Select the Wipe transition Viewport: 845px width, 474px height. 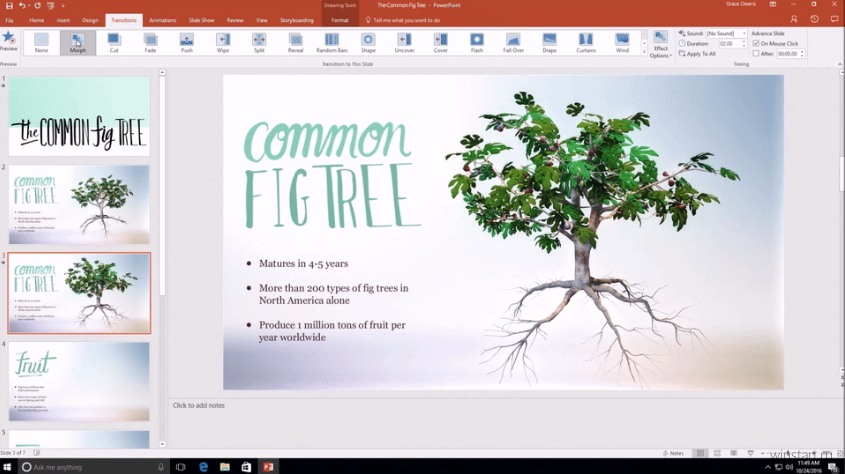[223, 43]
